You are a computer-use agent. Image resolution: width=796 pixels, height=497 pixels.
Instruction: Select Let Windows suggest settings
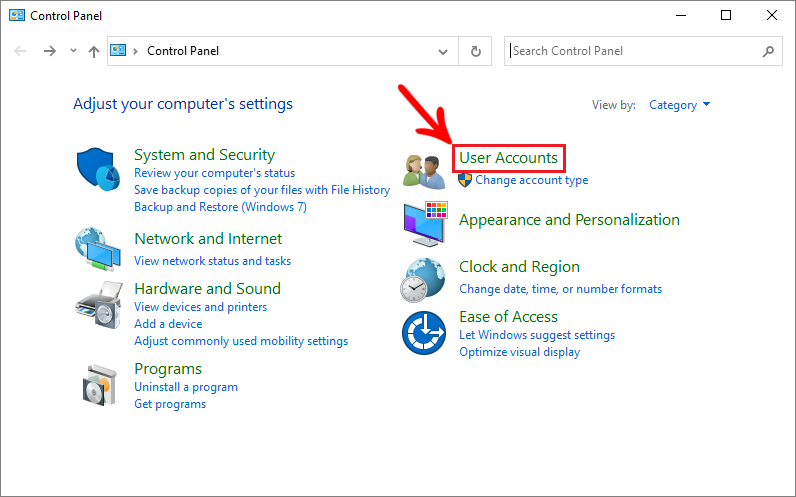[537, 335]
